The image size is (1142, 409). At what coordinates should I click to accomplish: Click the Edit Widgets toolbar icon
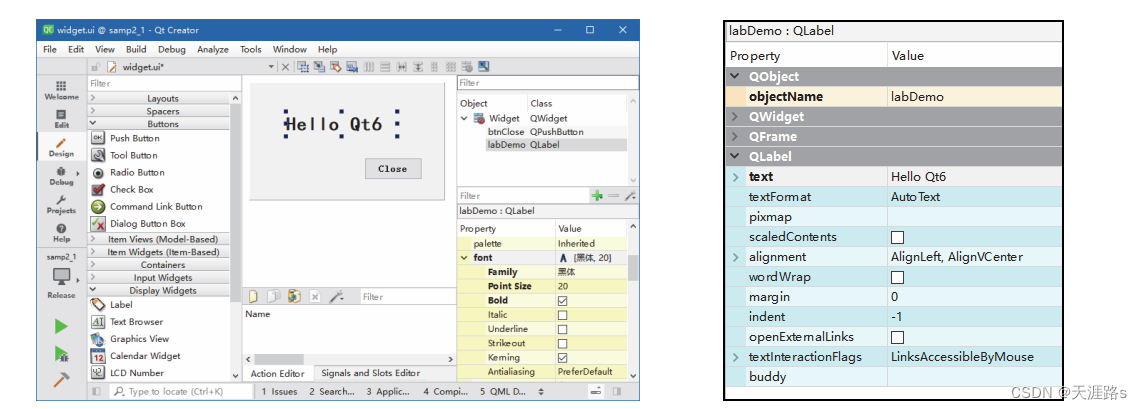302,67
